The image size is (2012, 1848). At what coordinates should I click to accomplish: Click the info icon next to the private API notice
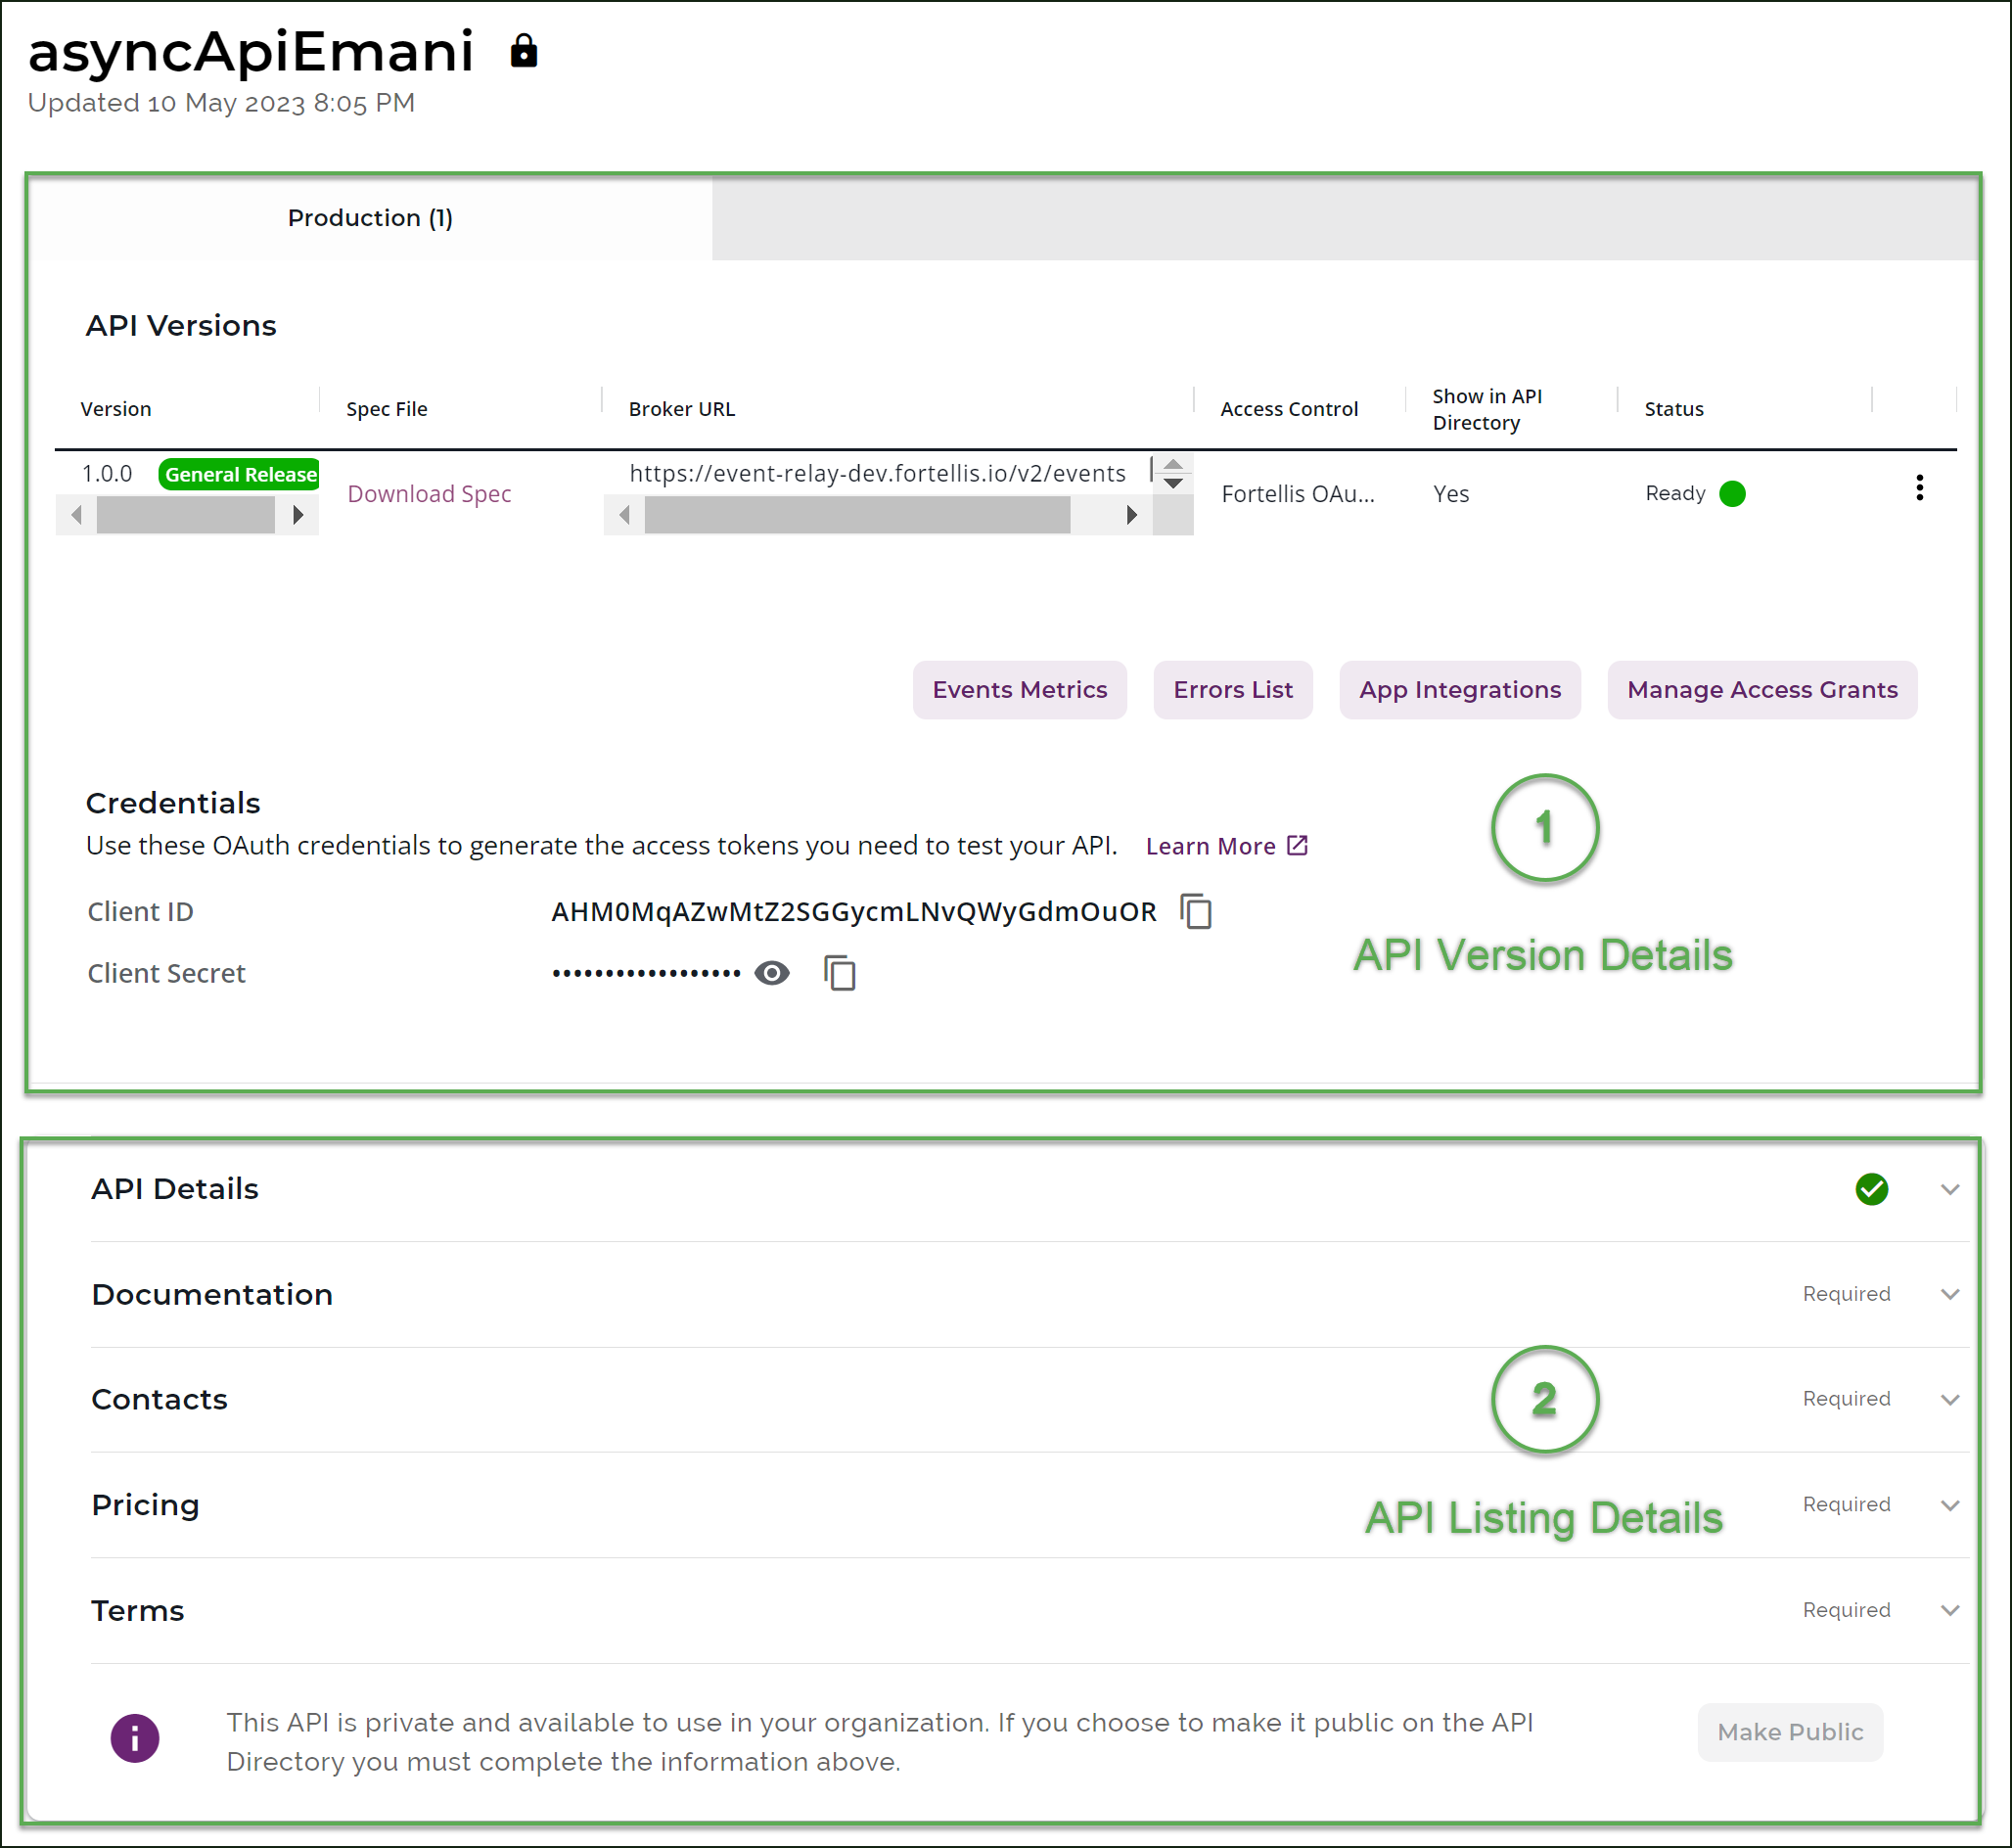[134, 1737]
